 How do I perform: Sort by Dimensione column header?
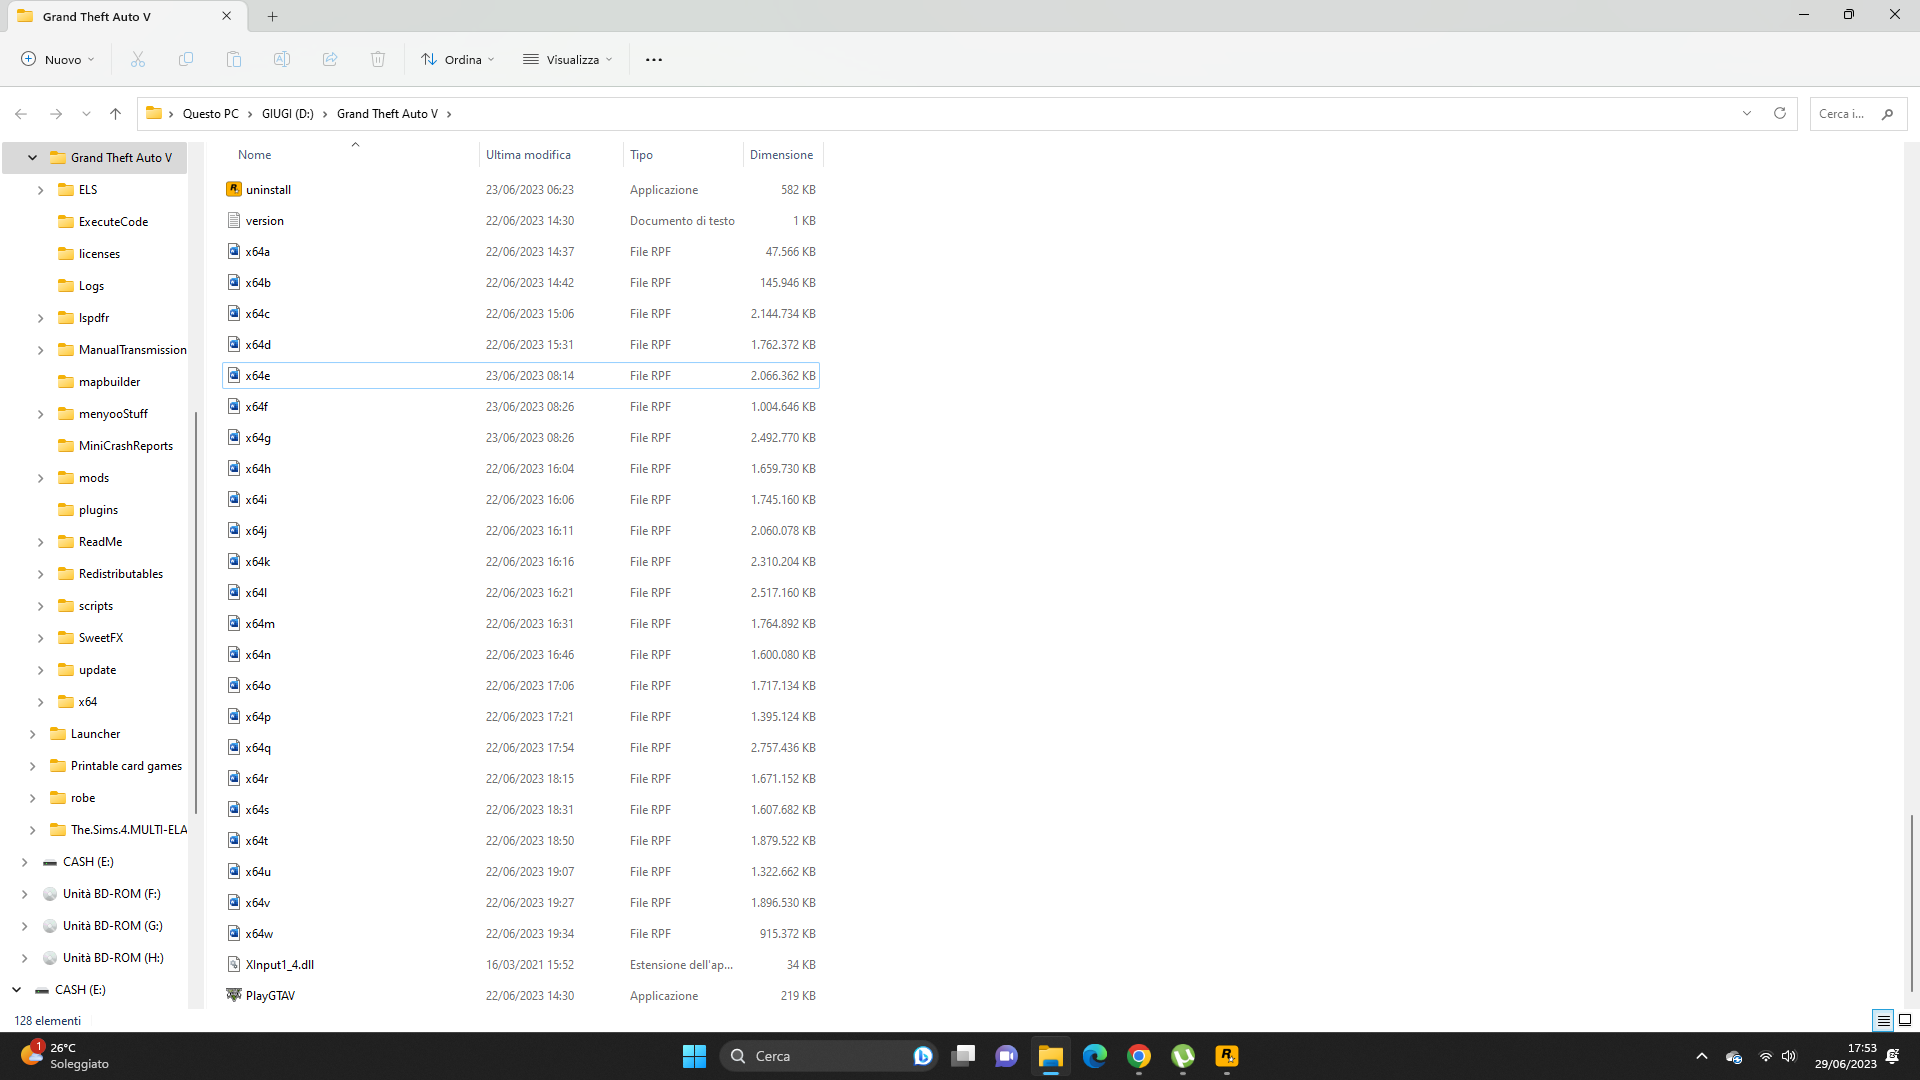tap(781, 155)
